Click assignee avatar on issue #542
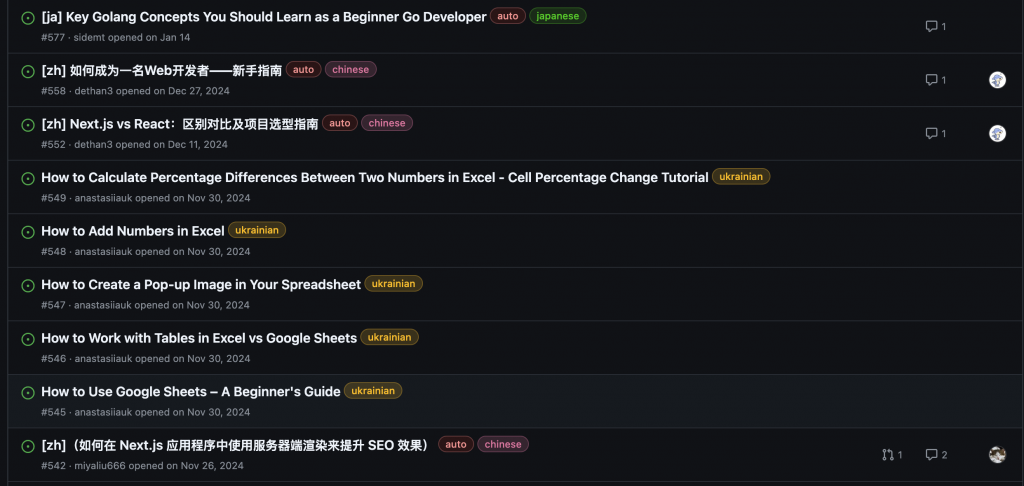 tap(997, 455)
